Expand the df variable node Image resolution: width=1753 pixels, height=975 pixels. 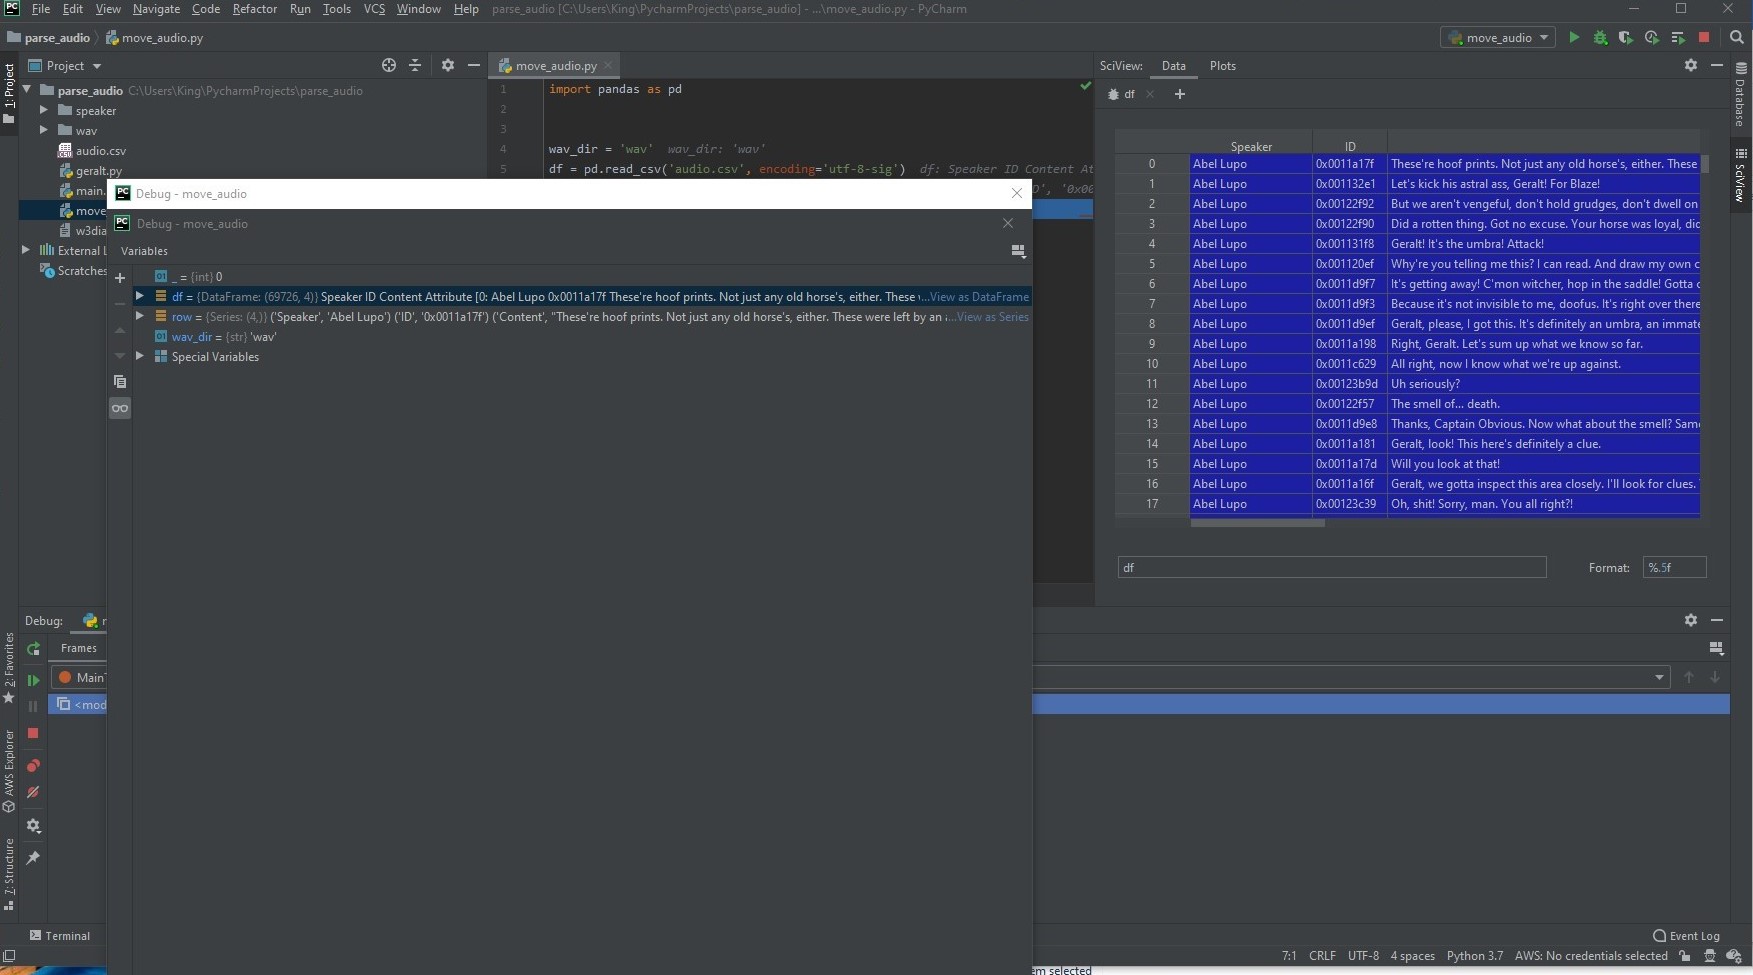click(x=140, y=296)
